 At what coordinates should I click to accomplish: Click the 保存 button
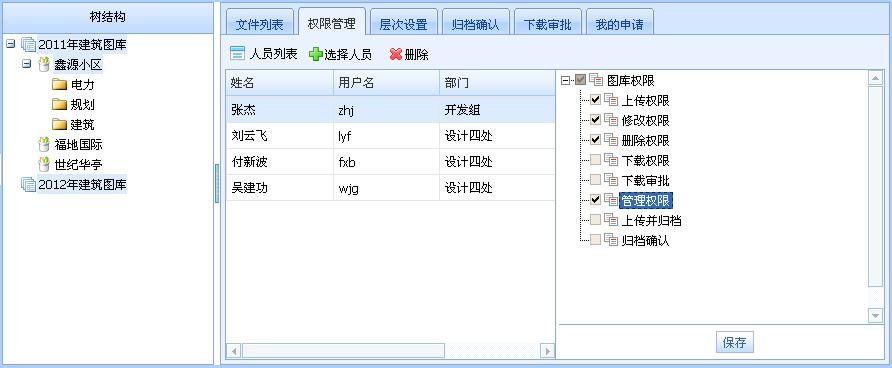(734, 342)
